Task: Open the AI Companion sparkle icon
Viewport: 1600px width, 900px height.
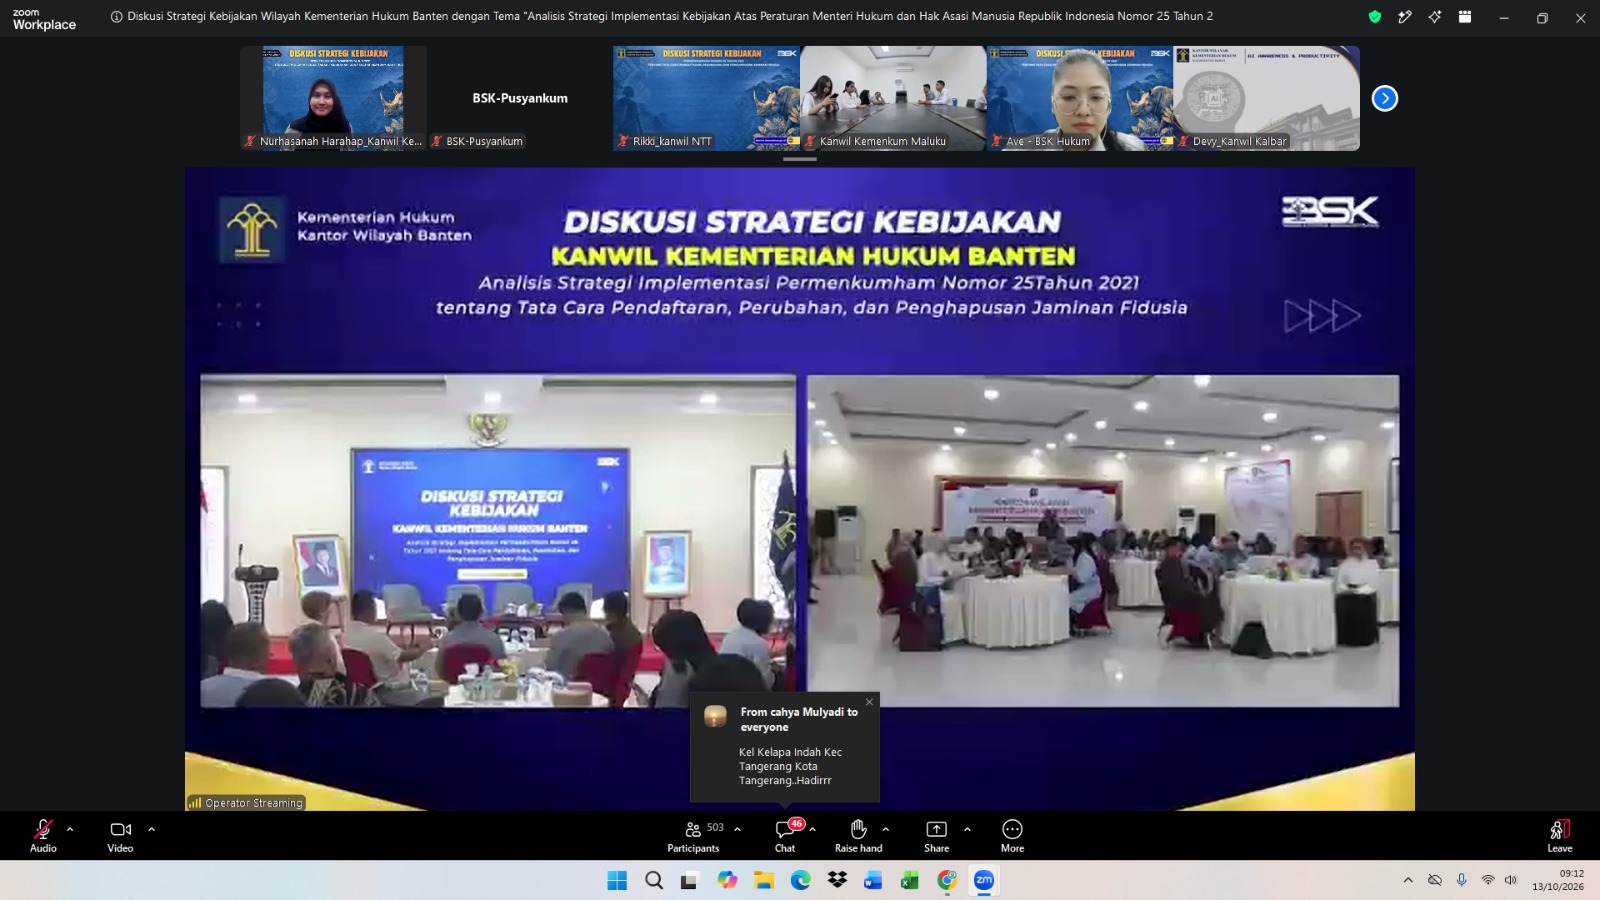Action: 1435,17
